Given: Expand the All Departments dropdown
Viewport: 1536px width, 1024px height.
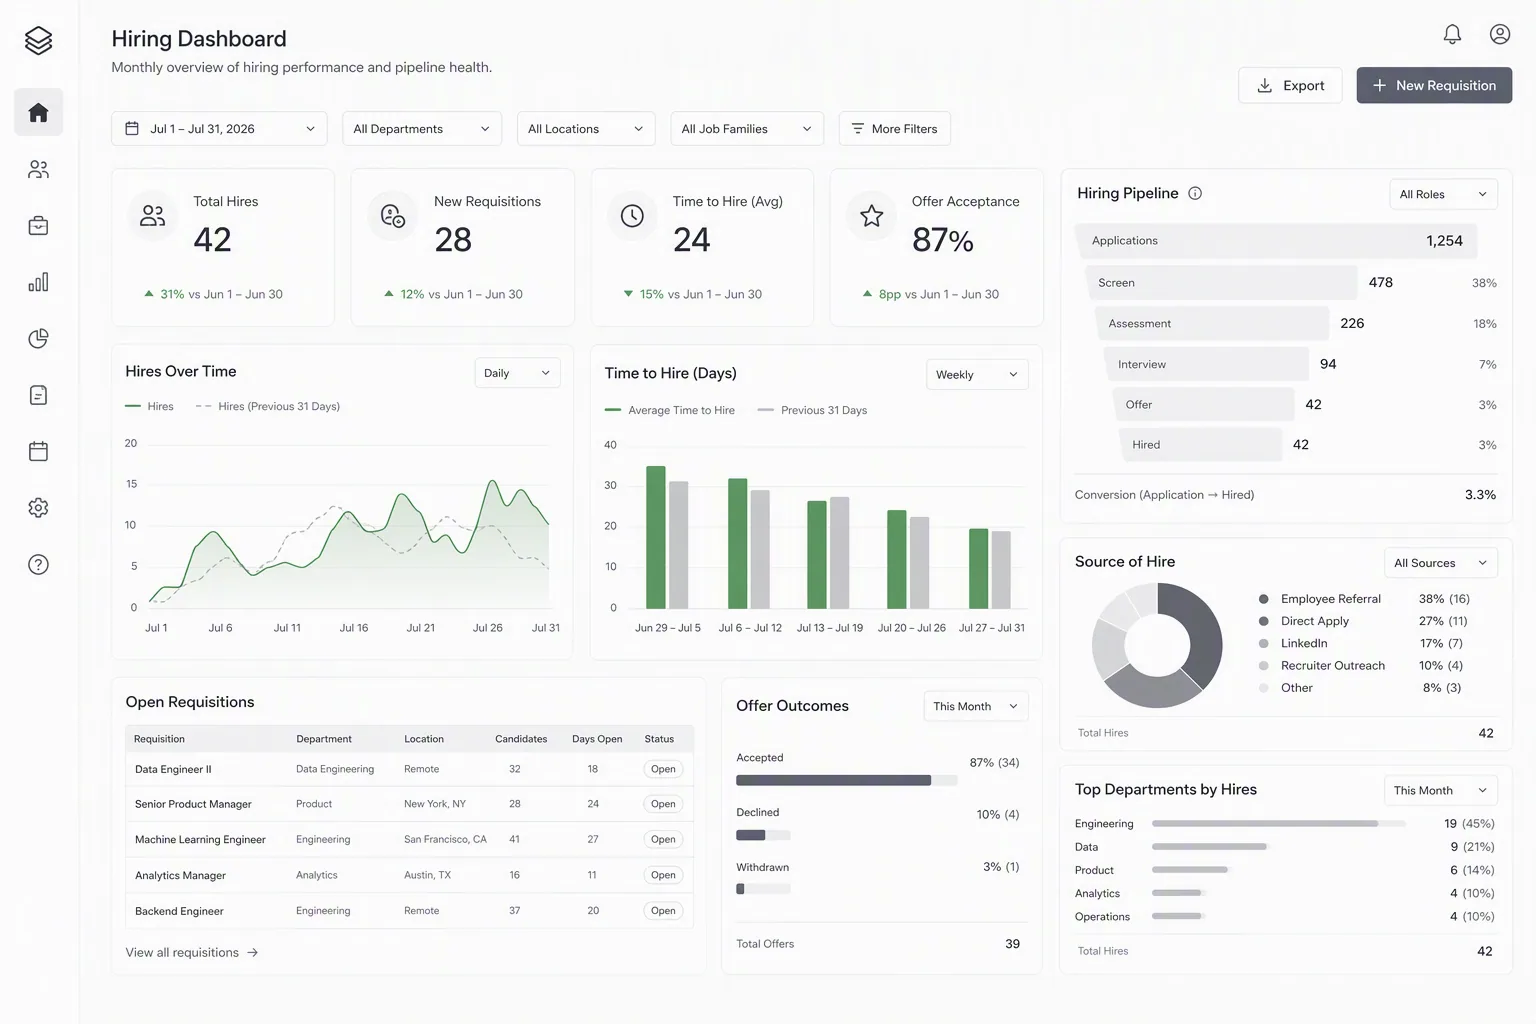Looking at the screenshot, I should 422,129.
